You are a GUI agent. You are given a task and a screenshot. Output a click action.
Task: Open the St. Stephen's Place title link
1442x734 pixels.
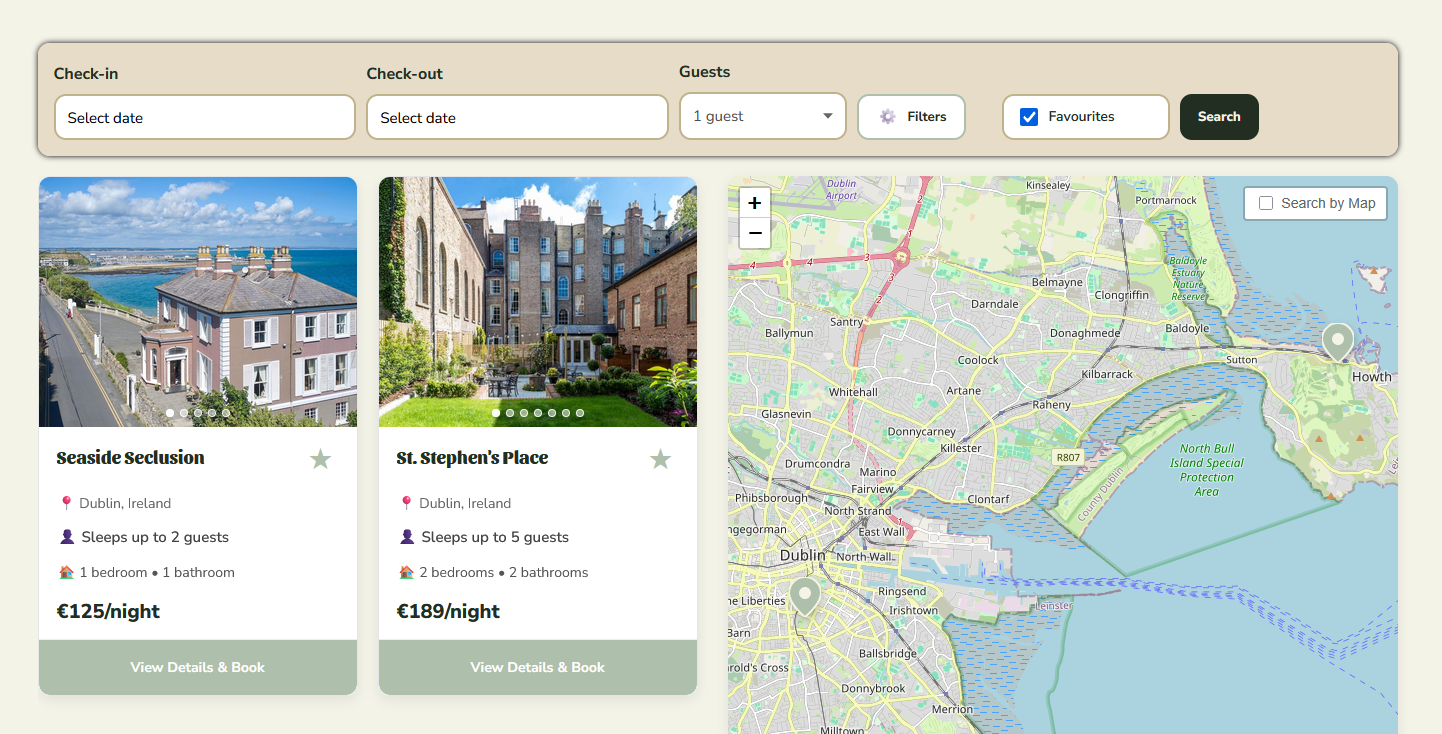tap(472, 458)
